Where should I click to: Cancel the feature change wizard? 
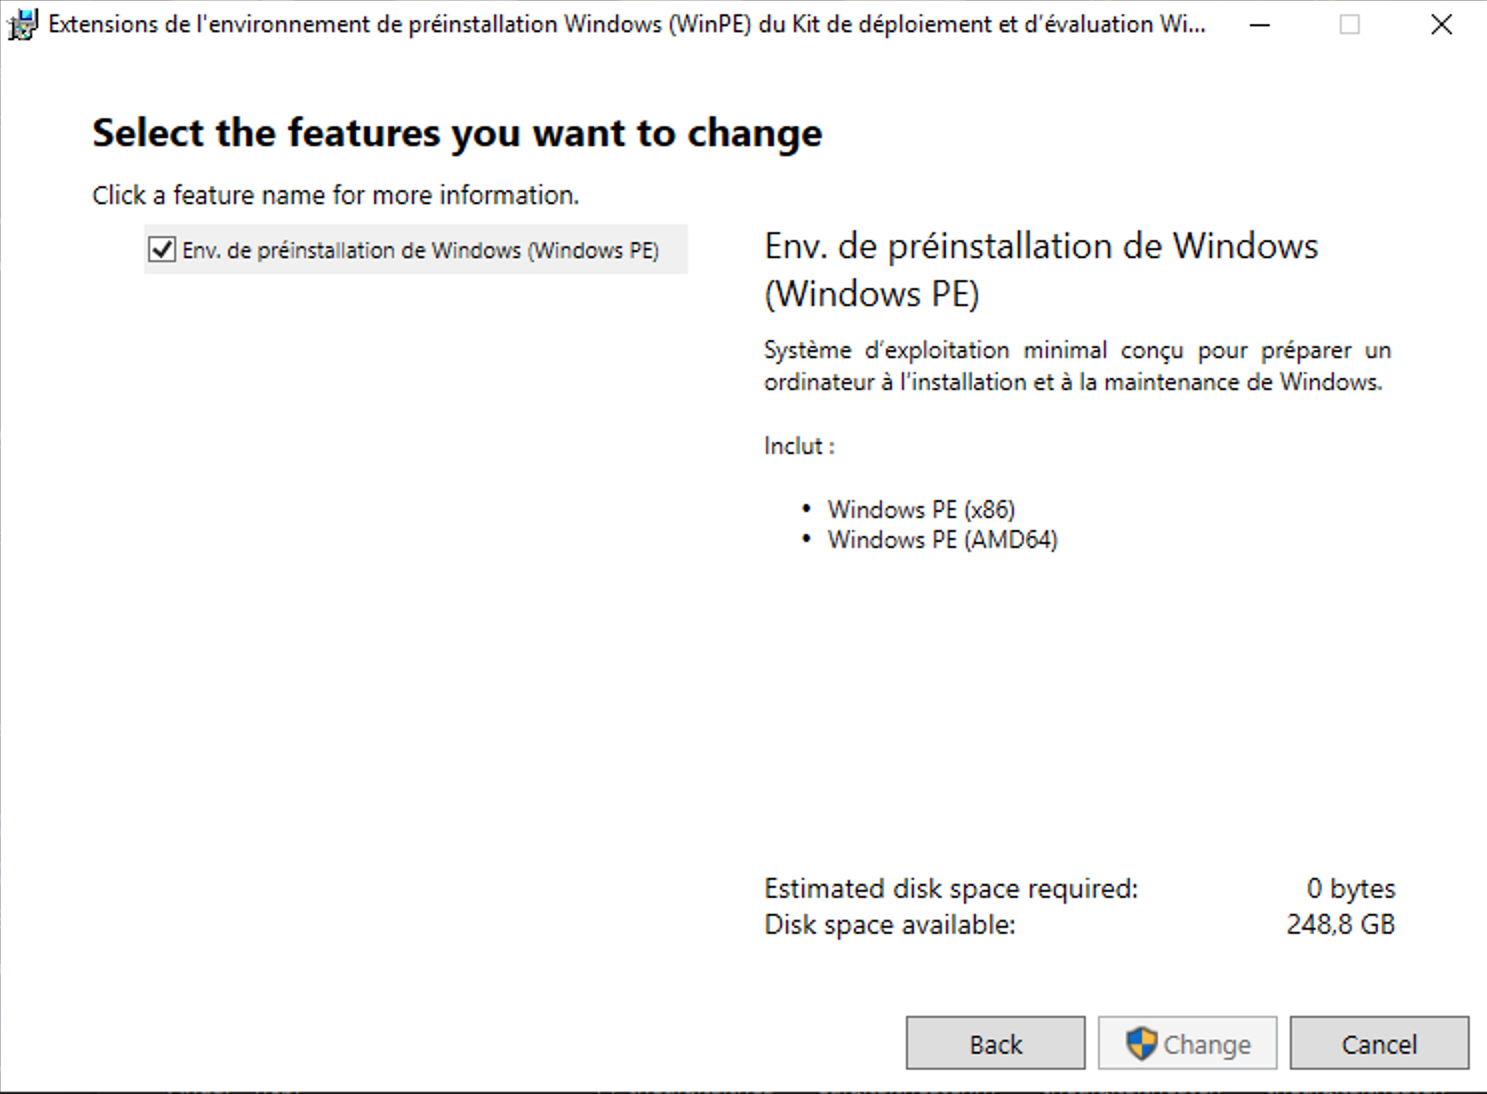[1379, 1044]
